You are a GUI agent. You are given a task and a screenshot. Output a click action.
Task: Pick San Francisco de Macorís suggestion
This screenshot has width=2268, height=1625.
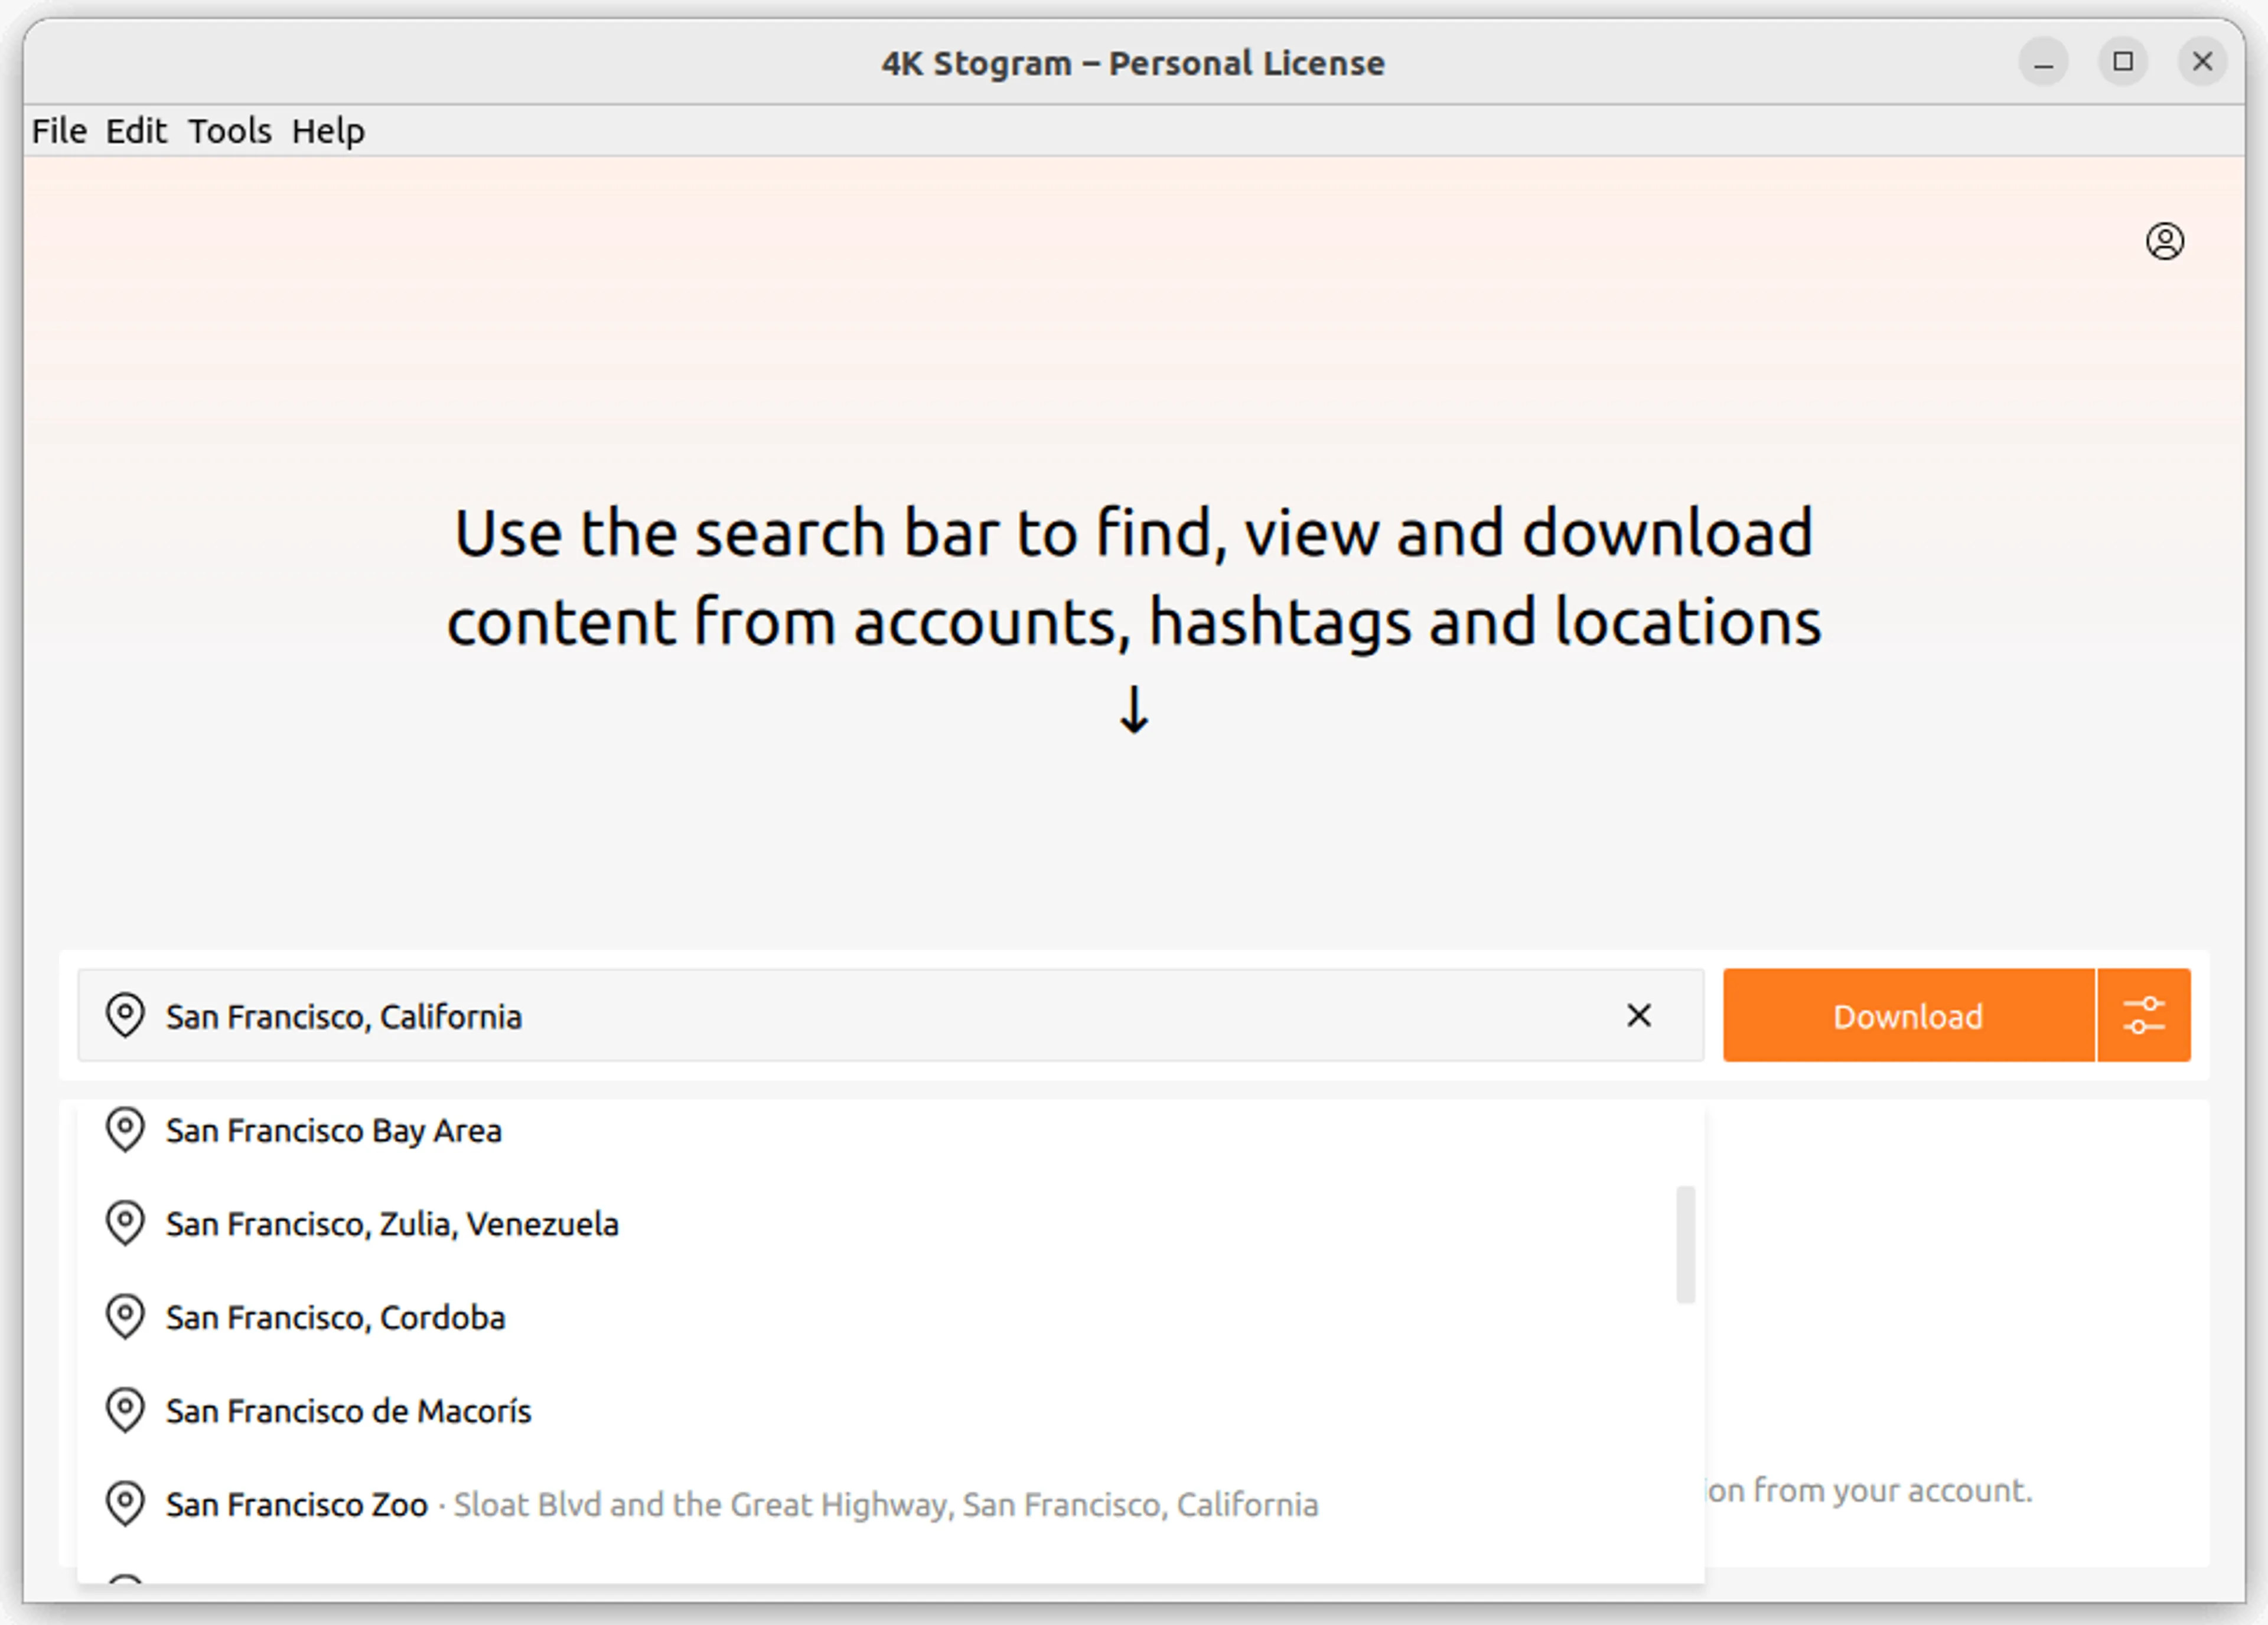pos(348,1411)
